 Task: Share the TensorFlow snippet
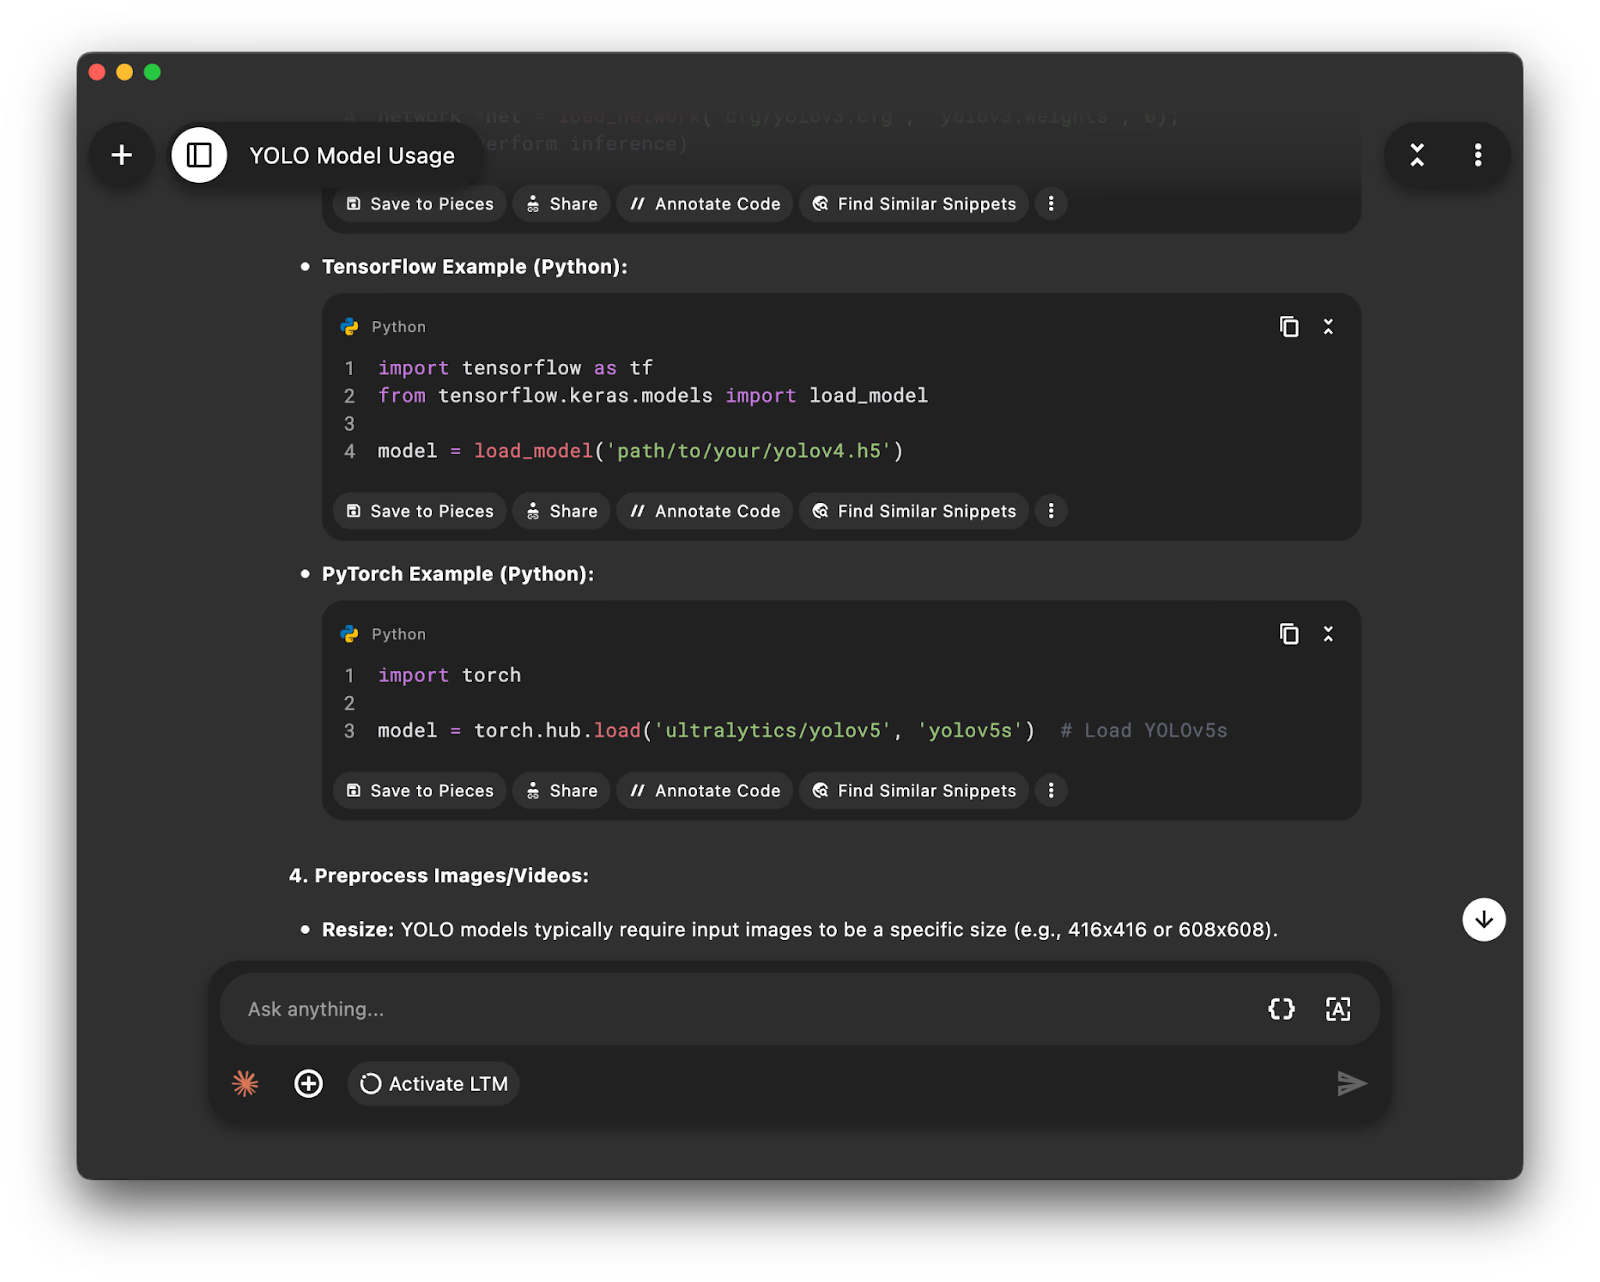(x=562, y=511)
